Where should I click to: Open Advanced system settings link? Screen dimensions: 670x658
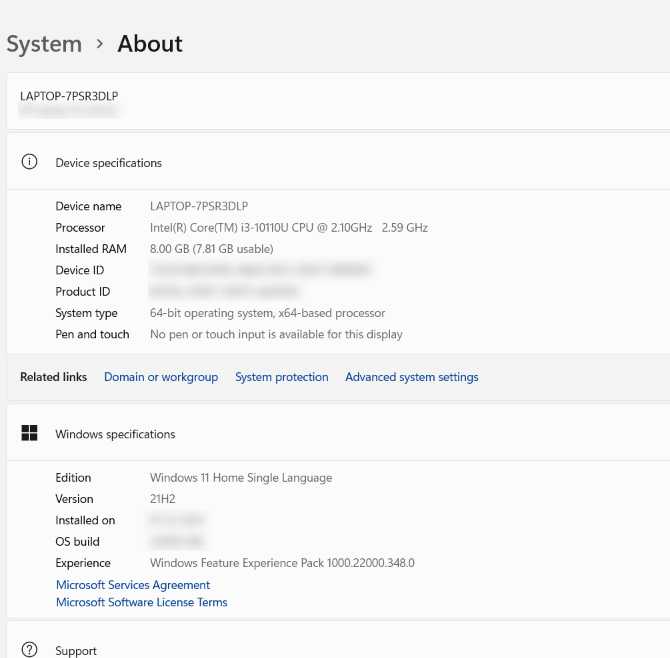(411, 377)
